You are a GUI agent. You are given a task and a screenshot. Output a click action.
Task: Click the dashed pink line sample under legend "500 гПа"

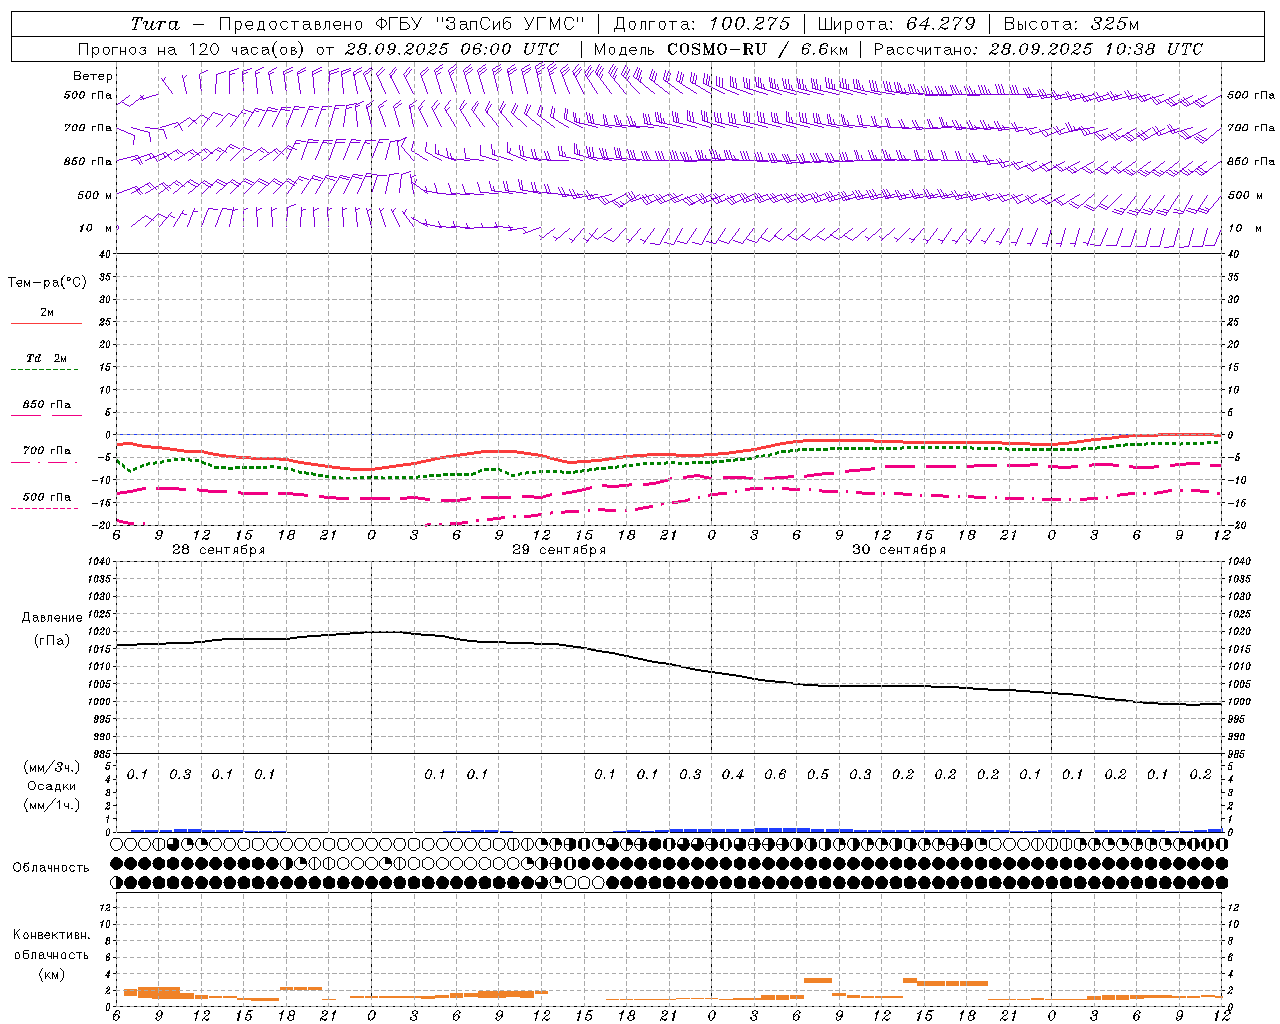click(46, 509)
